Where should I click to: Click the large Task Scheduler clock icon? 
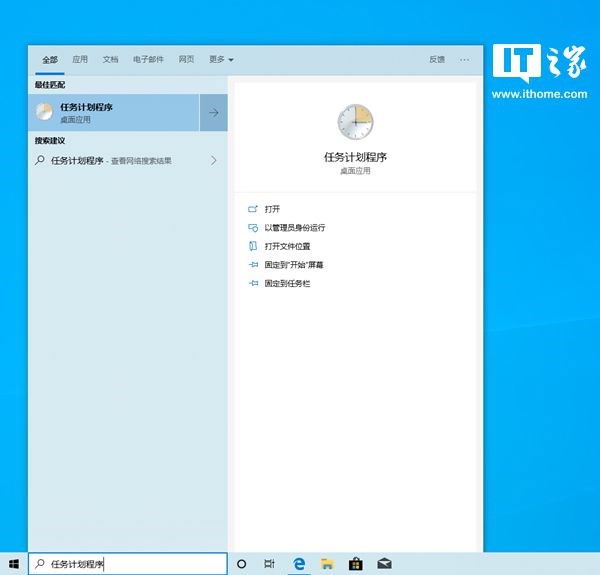pos(355,122)
